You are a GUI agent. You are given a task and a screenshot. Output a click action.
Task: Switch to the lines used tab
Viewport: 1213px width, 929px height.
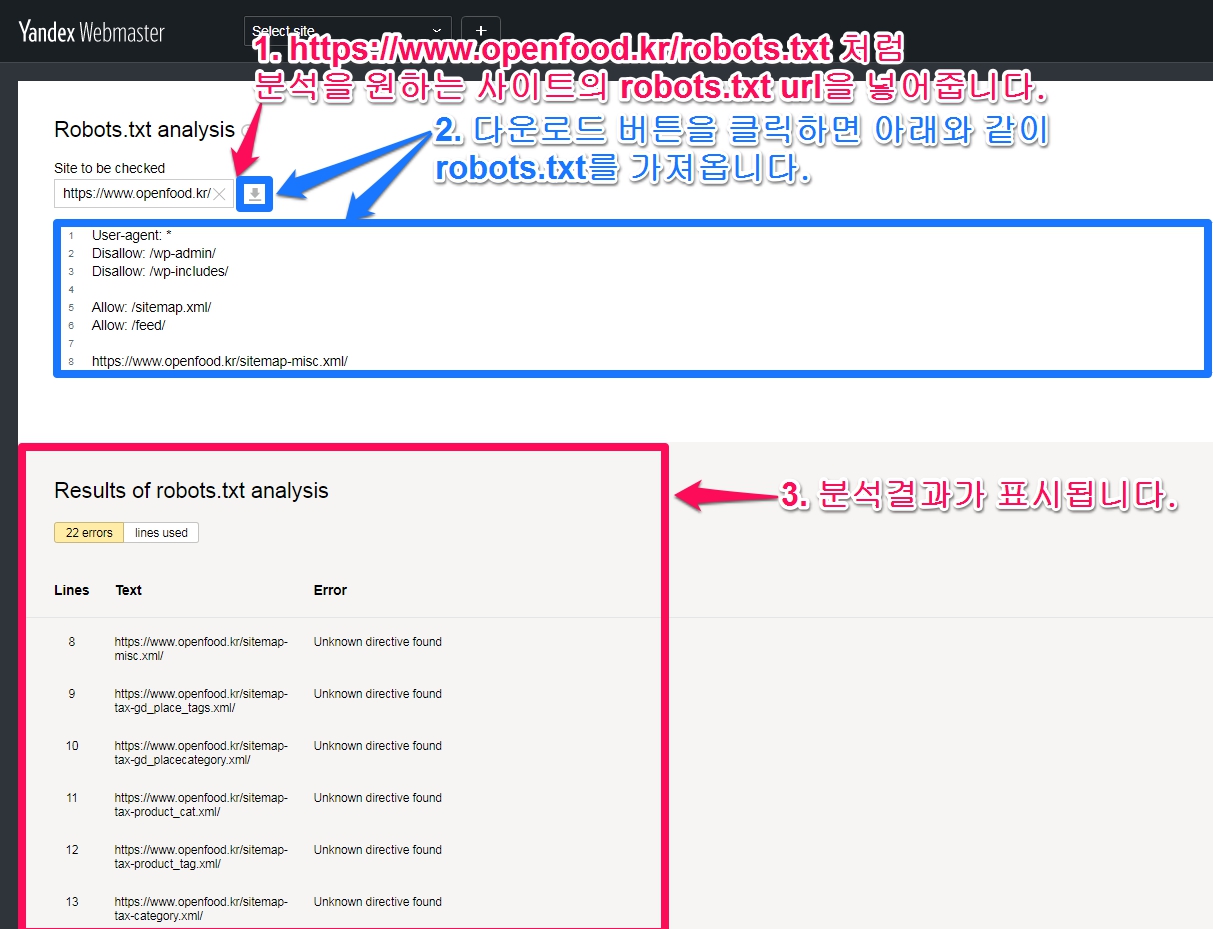pos(161,533)
